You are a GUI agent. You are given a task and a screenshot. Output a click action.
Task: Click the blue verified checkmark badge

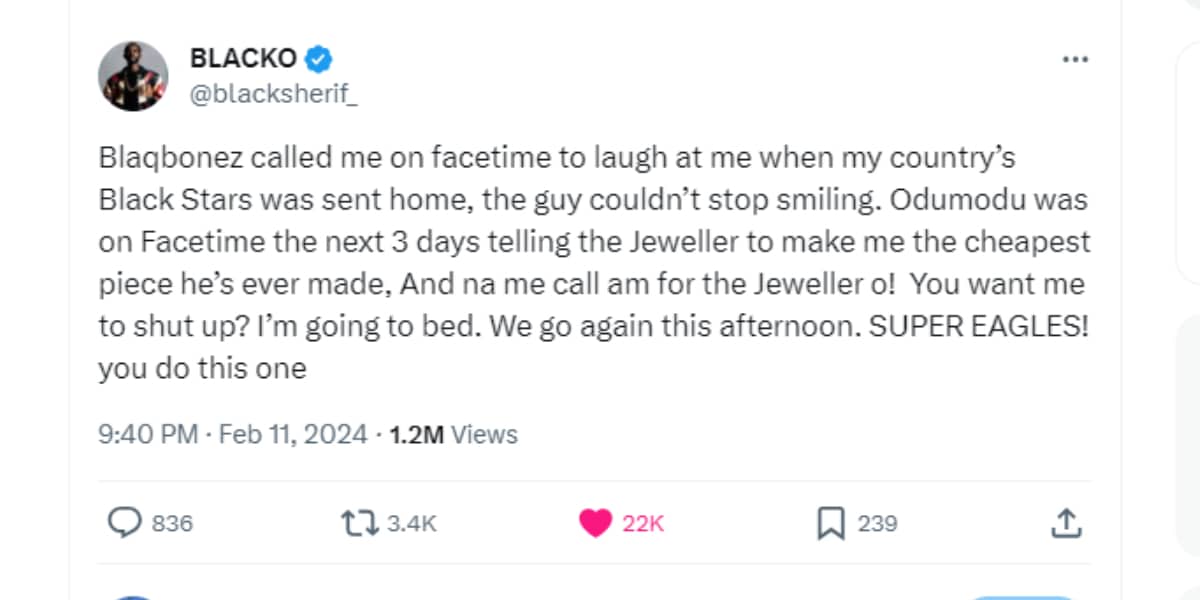pyautogui.click(x=318, y=59)
